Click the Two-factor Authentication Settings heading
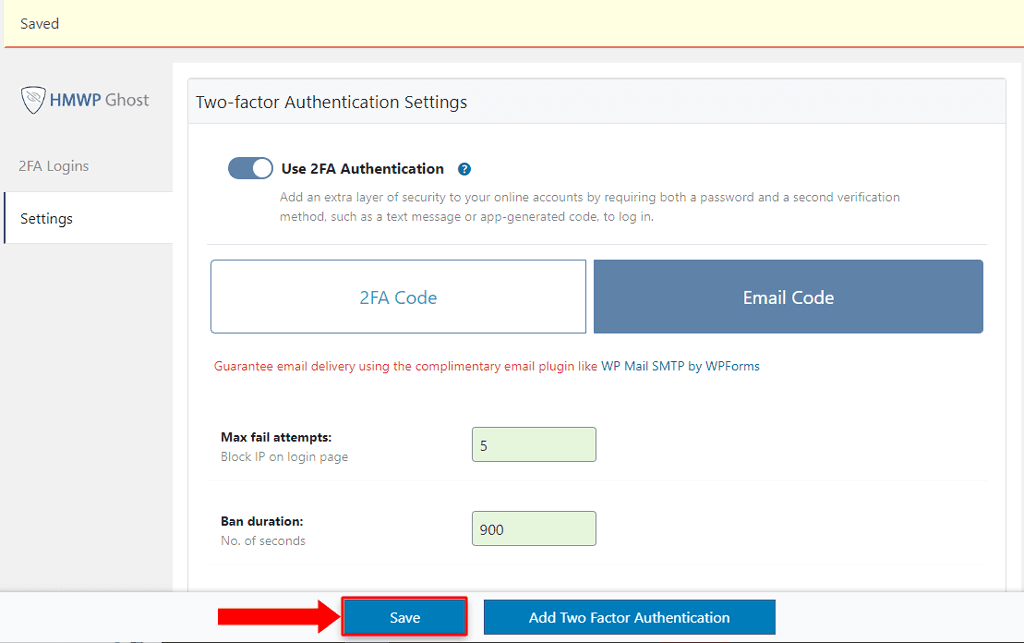This screenshot has height=643, width=1024. coord(331,102)
